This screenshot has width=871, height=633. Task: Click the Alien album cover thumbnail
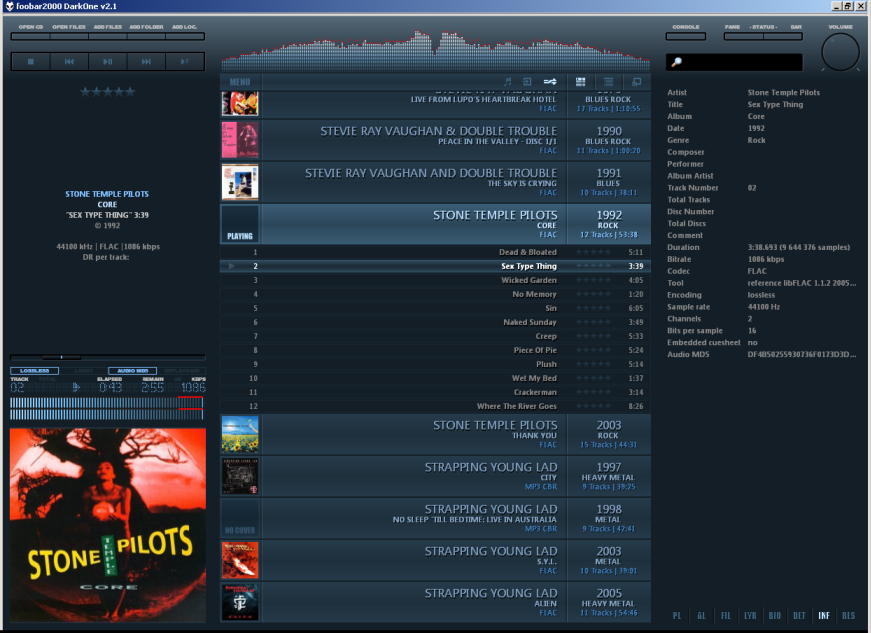pos(240,602)
